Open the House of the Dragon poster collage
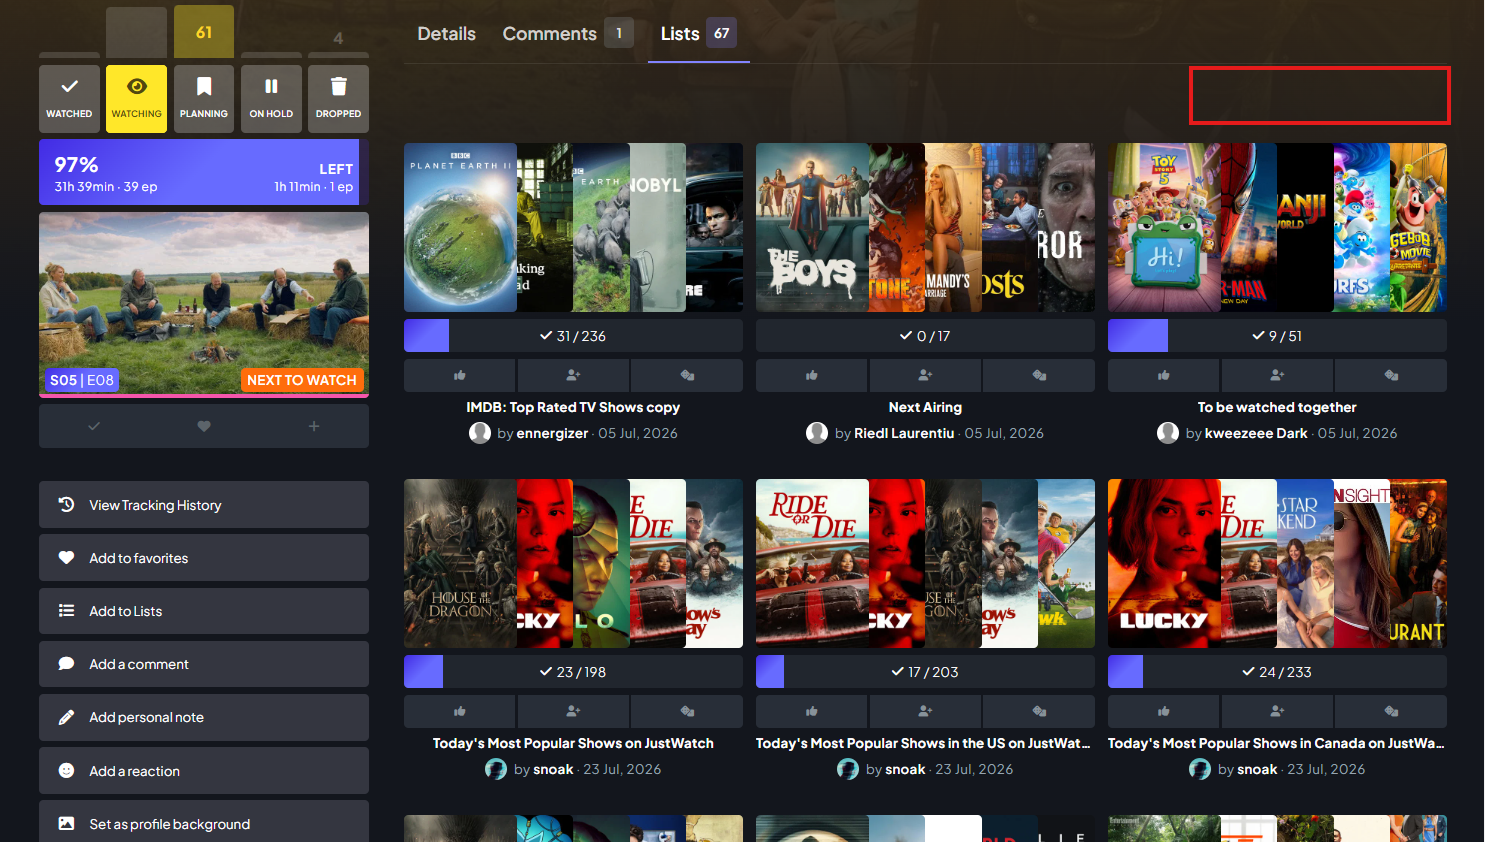Image resolution: width=1485 pixels, height=843 pixels. click(x=573, y=563)
